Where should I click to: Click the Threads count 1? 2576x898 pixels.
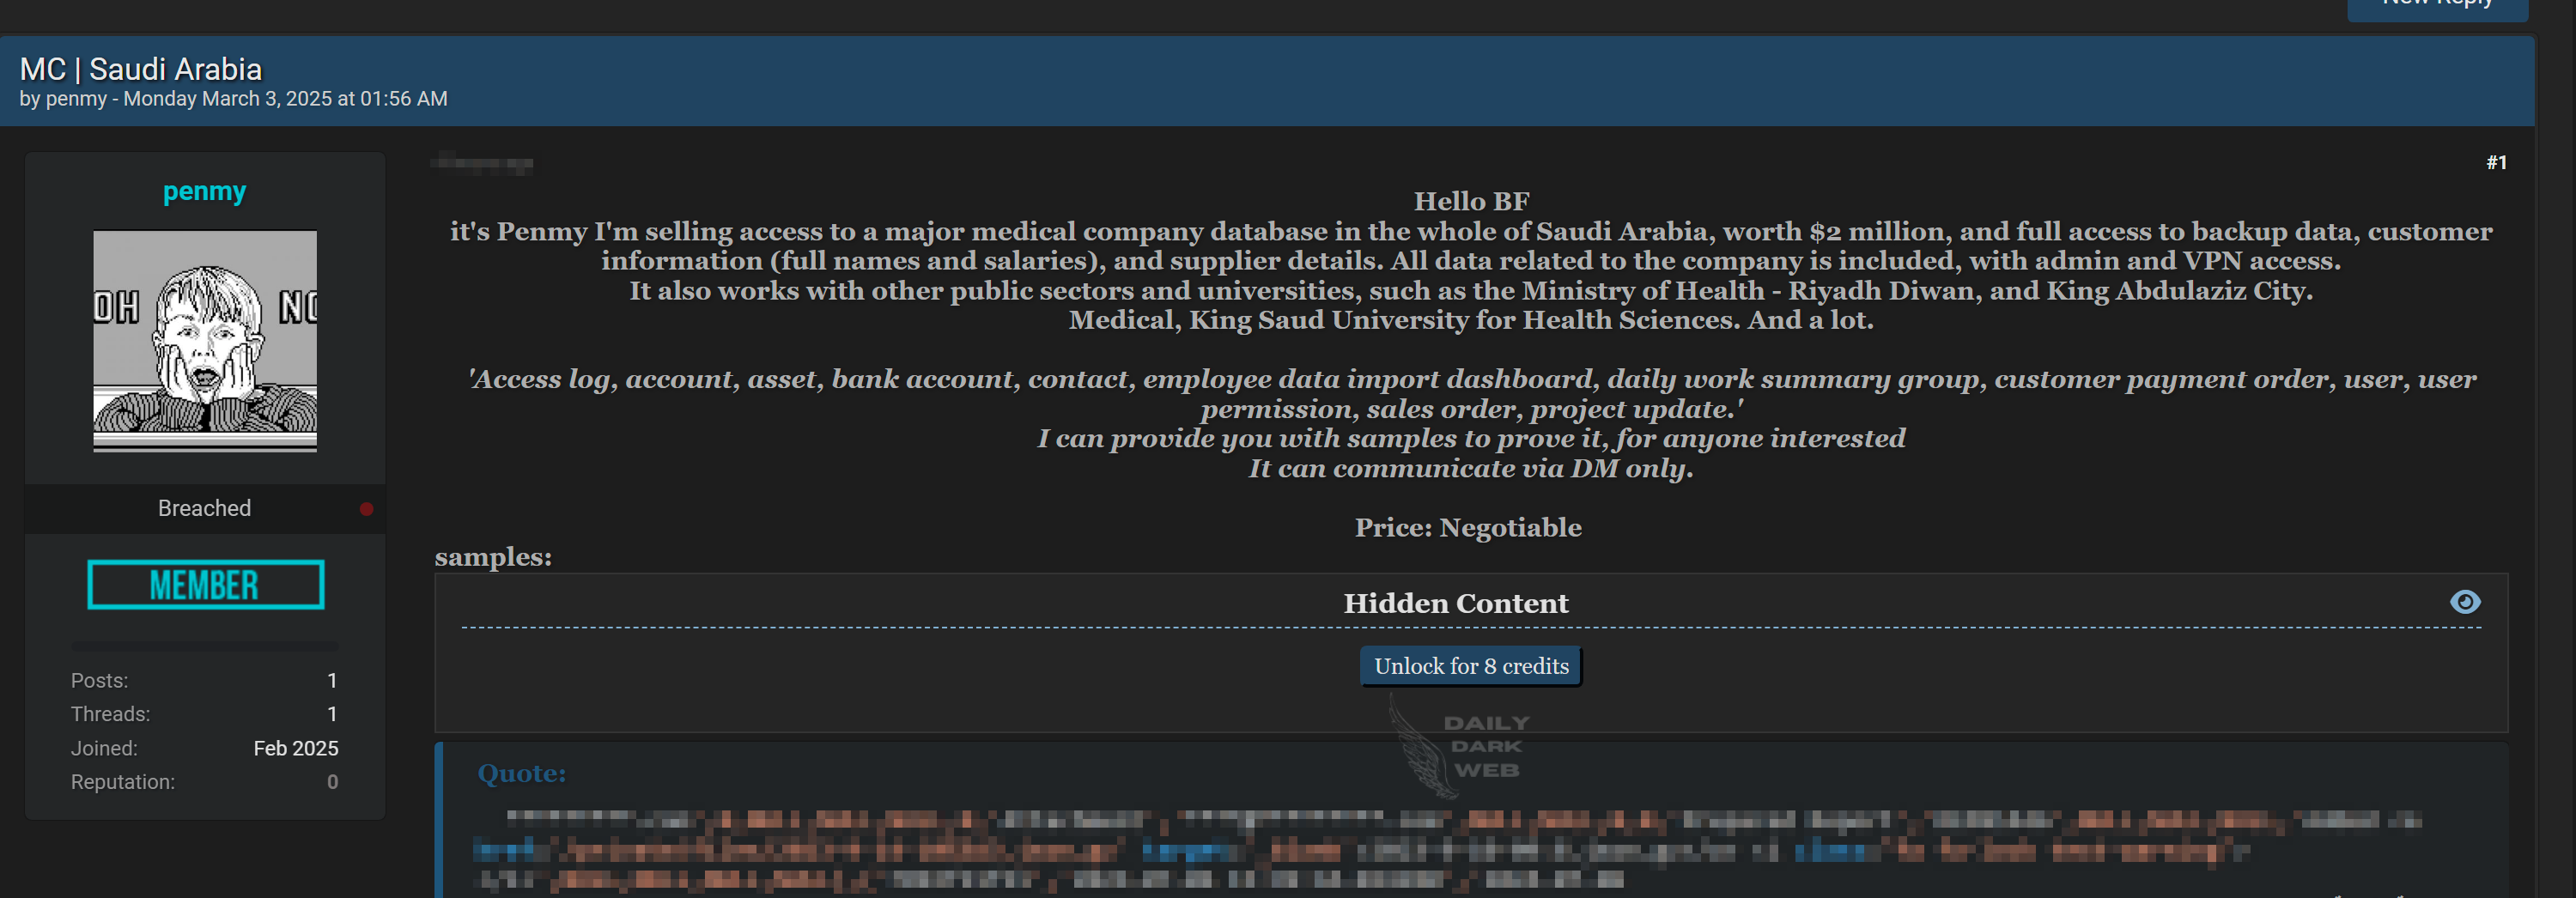(332, 714)
